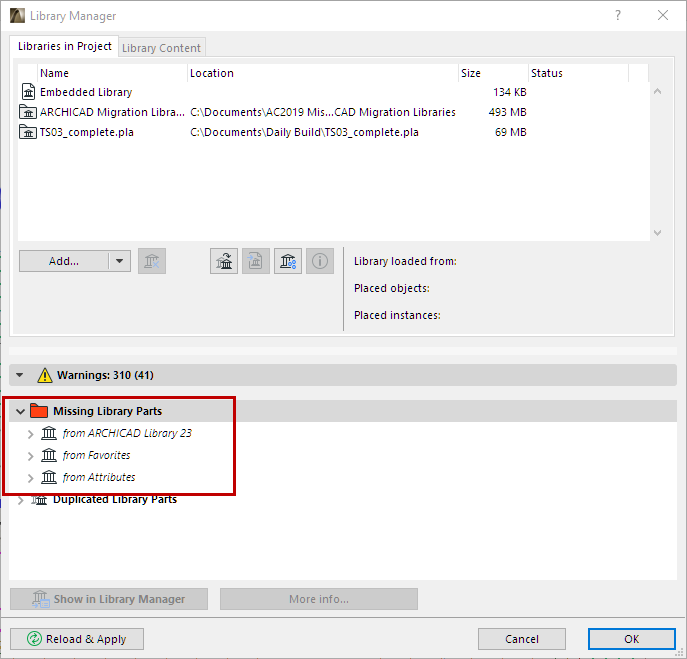Click the Warnings: 310 (41) header text
Image resolution: width=687 pixels, height=659 pixels.
coord(105,376)
